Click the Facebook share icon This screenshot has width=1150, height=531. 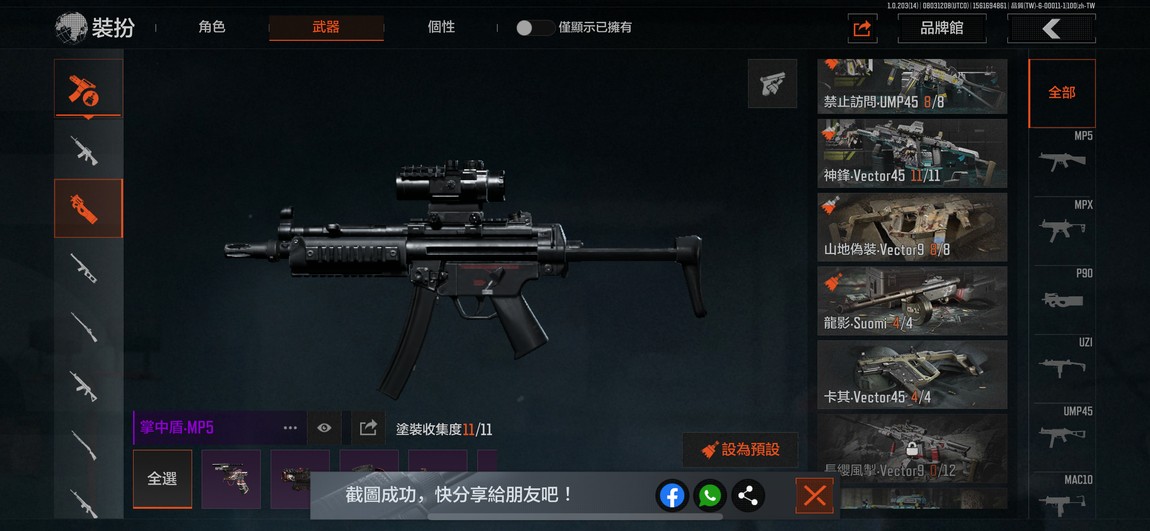pos(672,496)
